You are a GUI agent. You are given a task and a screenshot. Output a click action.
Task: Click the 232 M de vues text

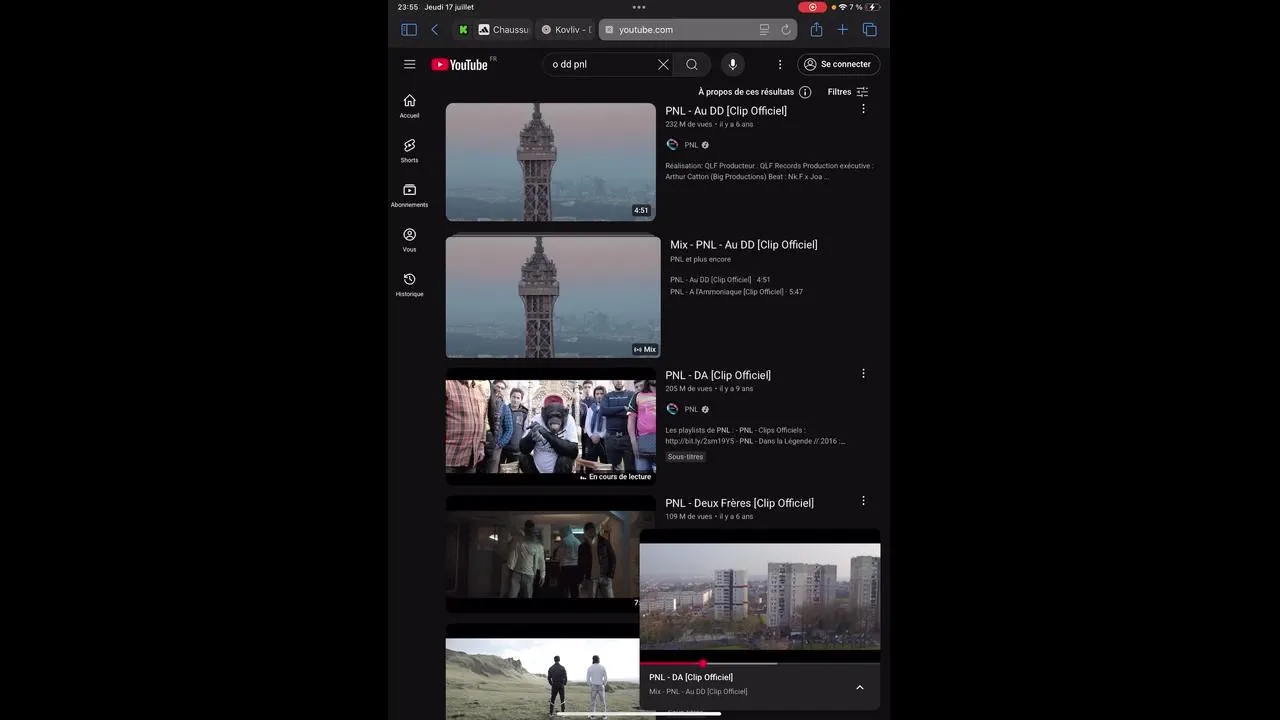coord(689,125)
